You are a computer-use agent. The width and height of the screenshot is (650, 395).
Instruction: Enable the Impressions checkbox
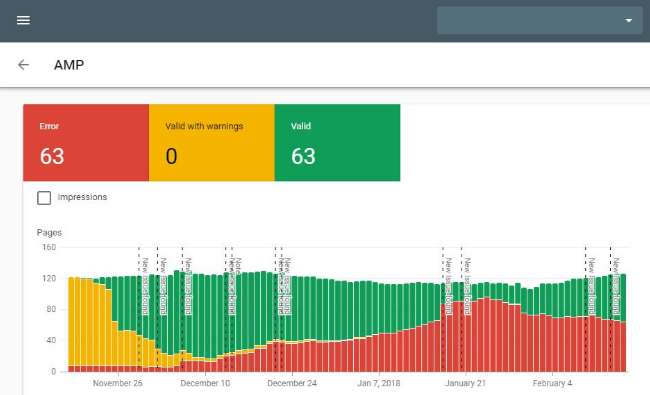[x=44, y=198]
